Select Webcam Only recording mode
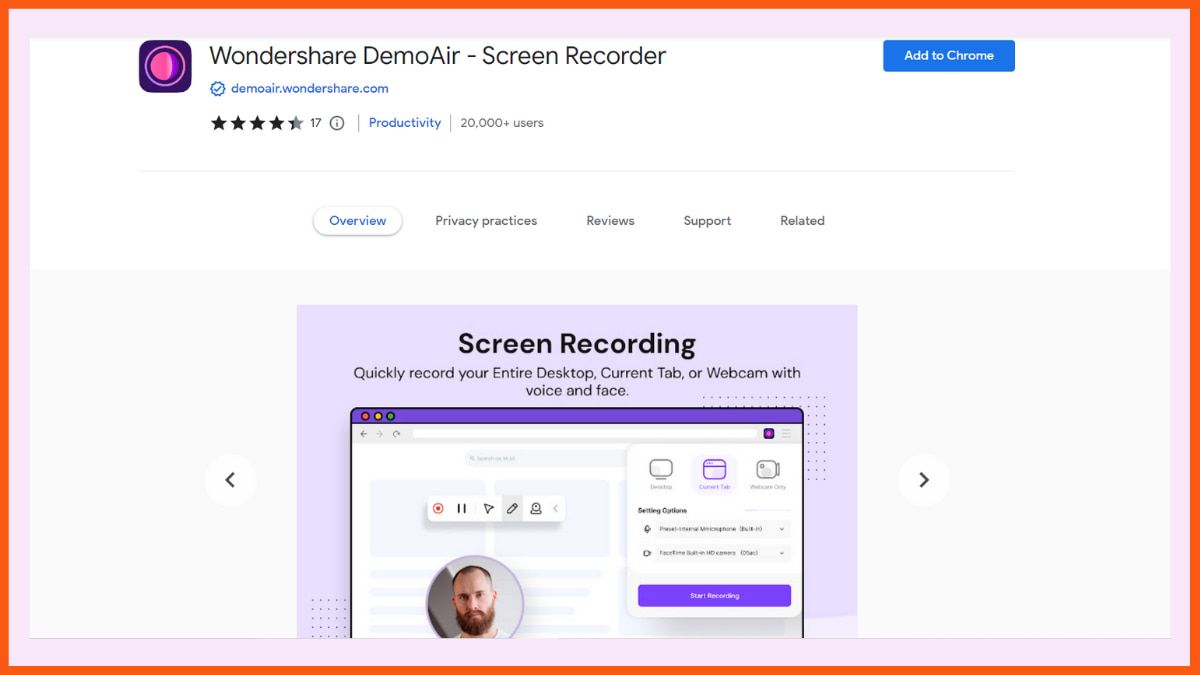Screen dimensions: 1200x675 (767, 470)
